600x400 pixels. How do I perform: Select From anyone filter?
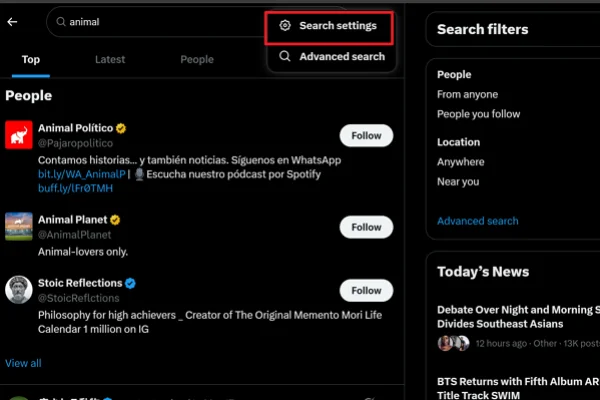click(467, 95)
